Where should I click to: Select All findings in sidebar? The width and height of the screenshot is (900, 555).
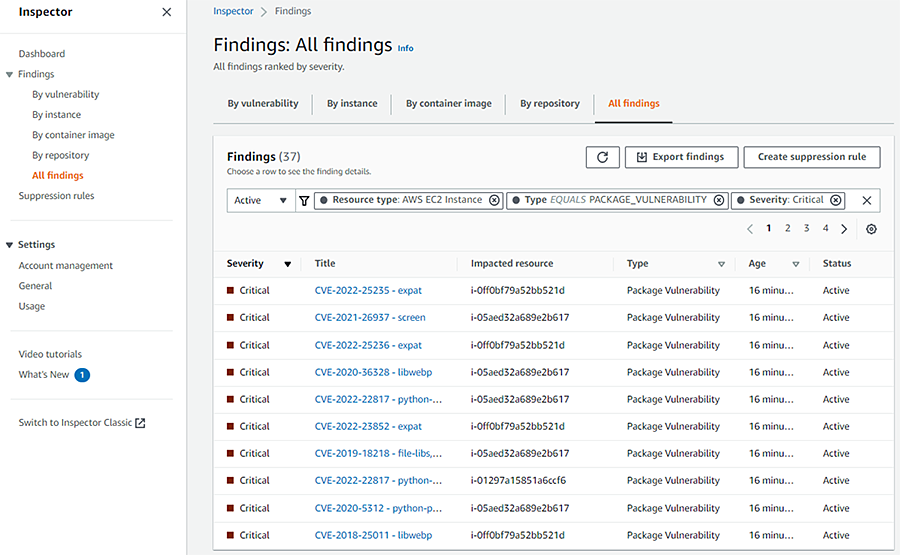pos(57,176)
